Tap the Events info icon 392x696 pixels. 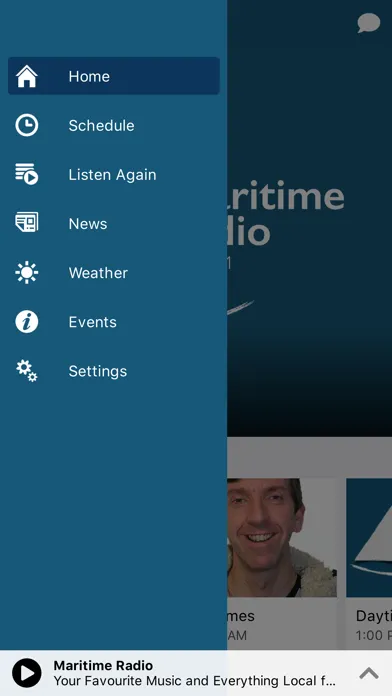(27, 322)
